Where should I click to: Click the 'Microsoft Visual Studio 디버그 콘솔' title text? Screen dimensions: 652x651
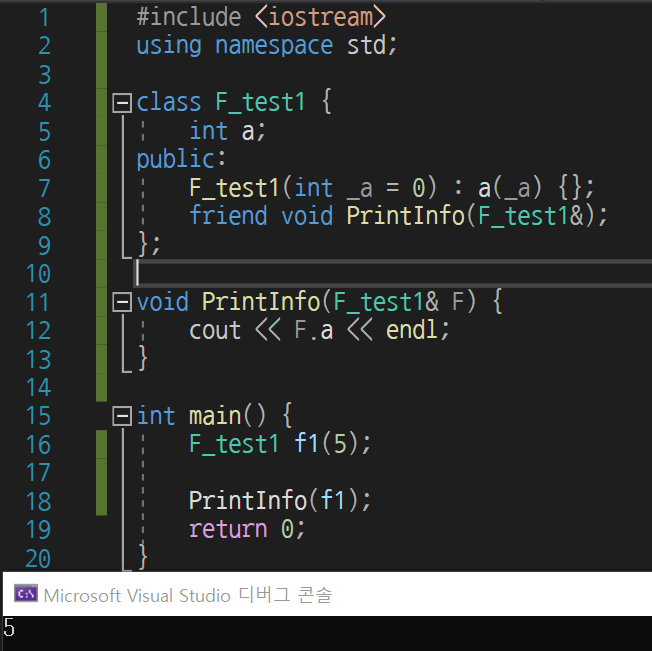pyautogui.click(x=188, y=595)
